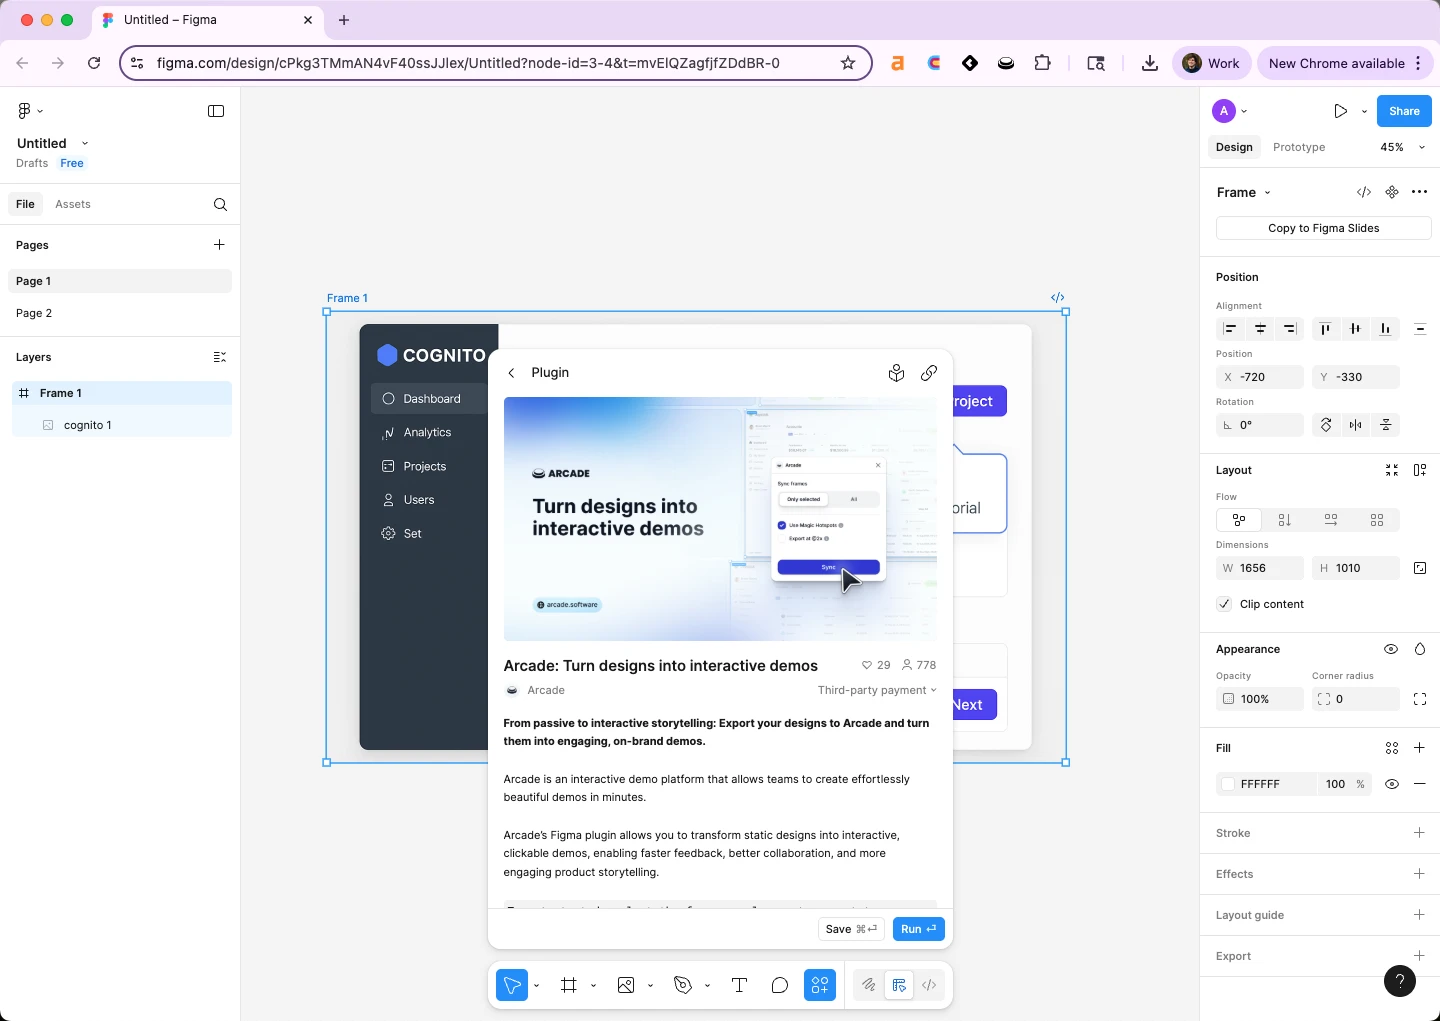Toggle fill FFFFFF visibility eye
Image resolution: width=1440 pixels, height=1021 pixels.
(x=1392, y=784)
